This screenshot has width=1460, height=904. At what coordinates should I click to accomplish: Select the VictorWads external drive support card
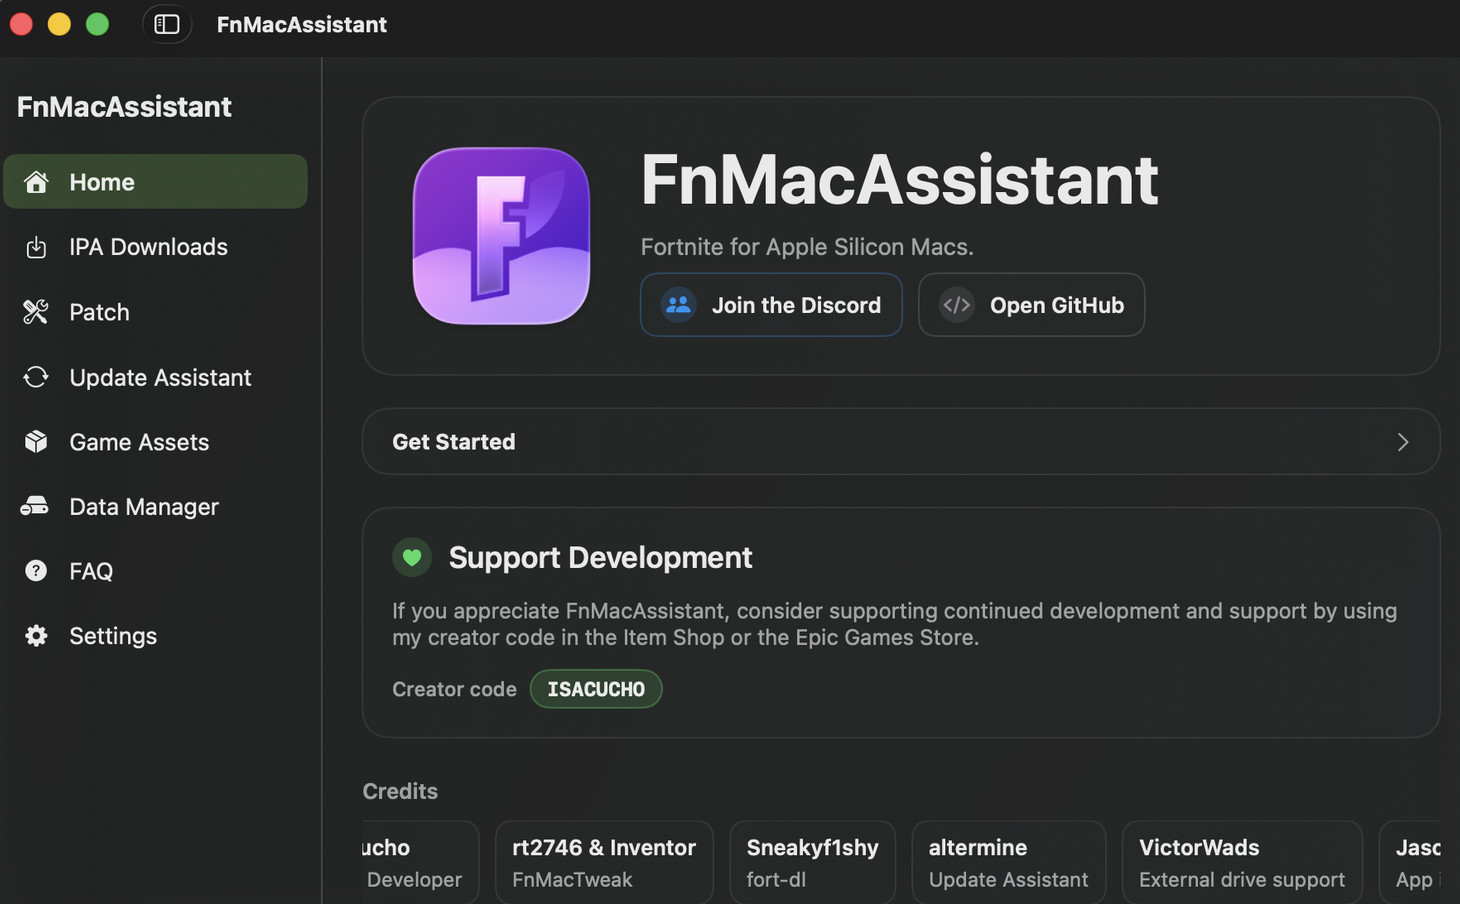pyautogui.click(x=1242, y=862)
